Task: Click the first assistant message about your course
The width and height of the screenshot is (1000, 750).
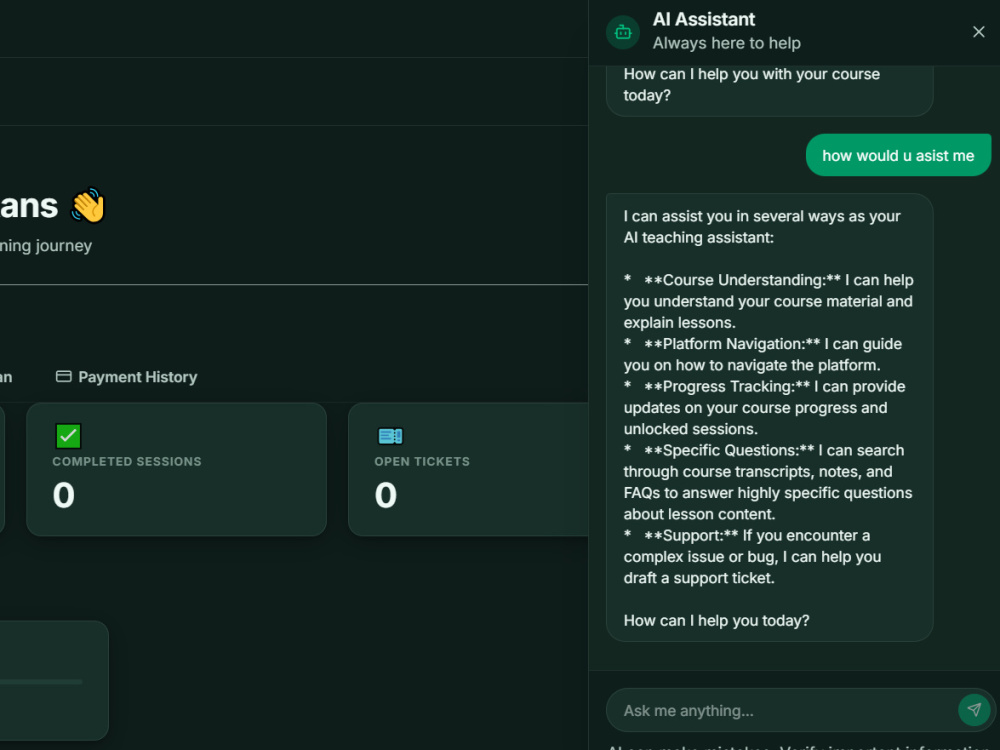Action: pyautogui.click(x=769, y=89)
